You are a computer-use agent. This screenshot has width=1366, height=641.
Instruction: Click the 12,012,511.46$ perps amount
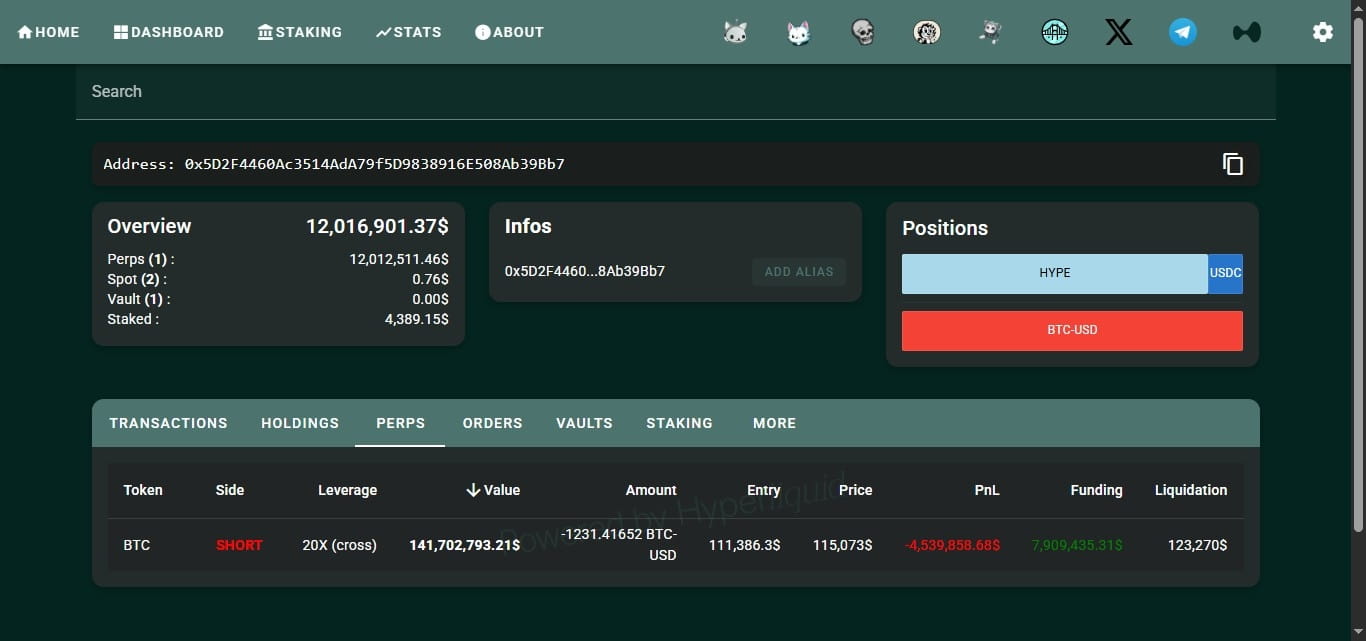pyautogui.click(x=399, y=259)
